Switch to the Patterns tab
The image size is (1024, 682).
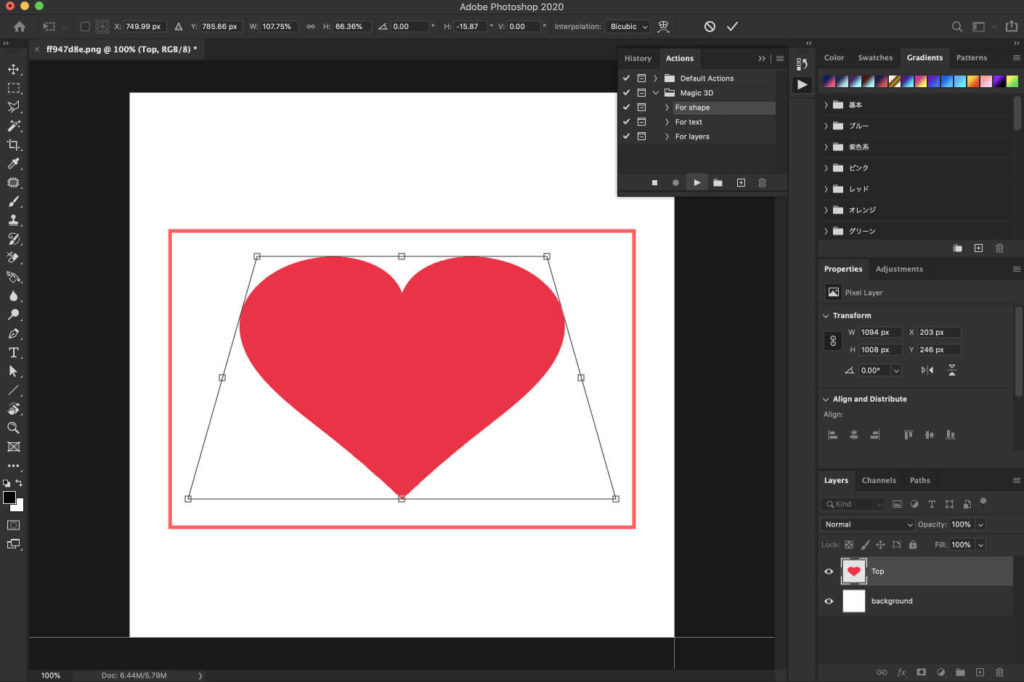[x=971, y=57]
